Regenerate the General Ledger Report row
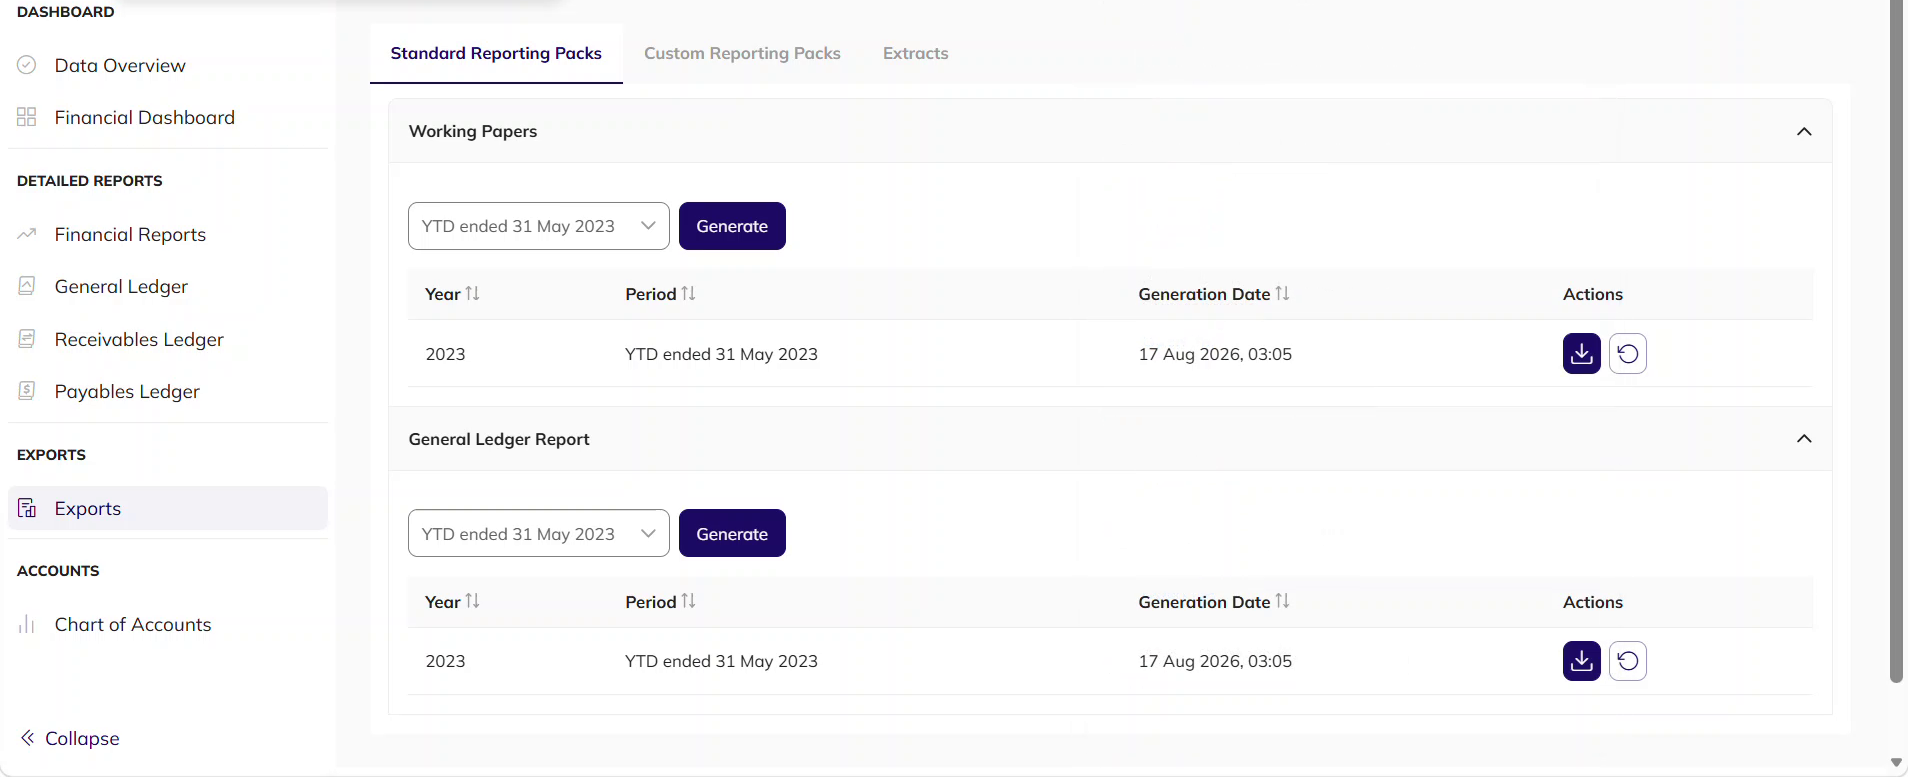Screen dimensions: 1908x777 click(x=1627, y=661)
